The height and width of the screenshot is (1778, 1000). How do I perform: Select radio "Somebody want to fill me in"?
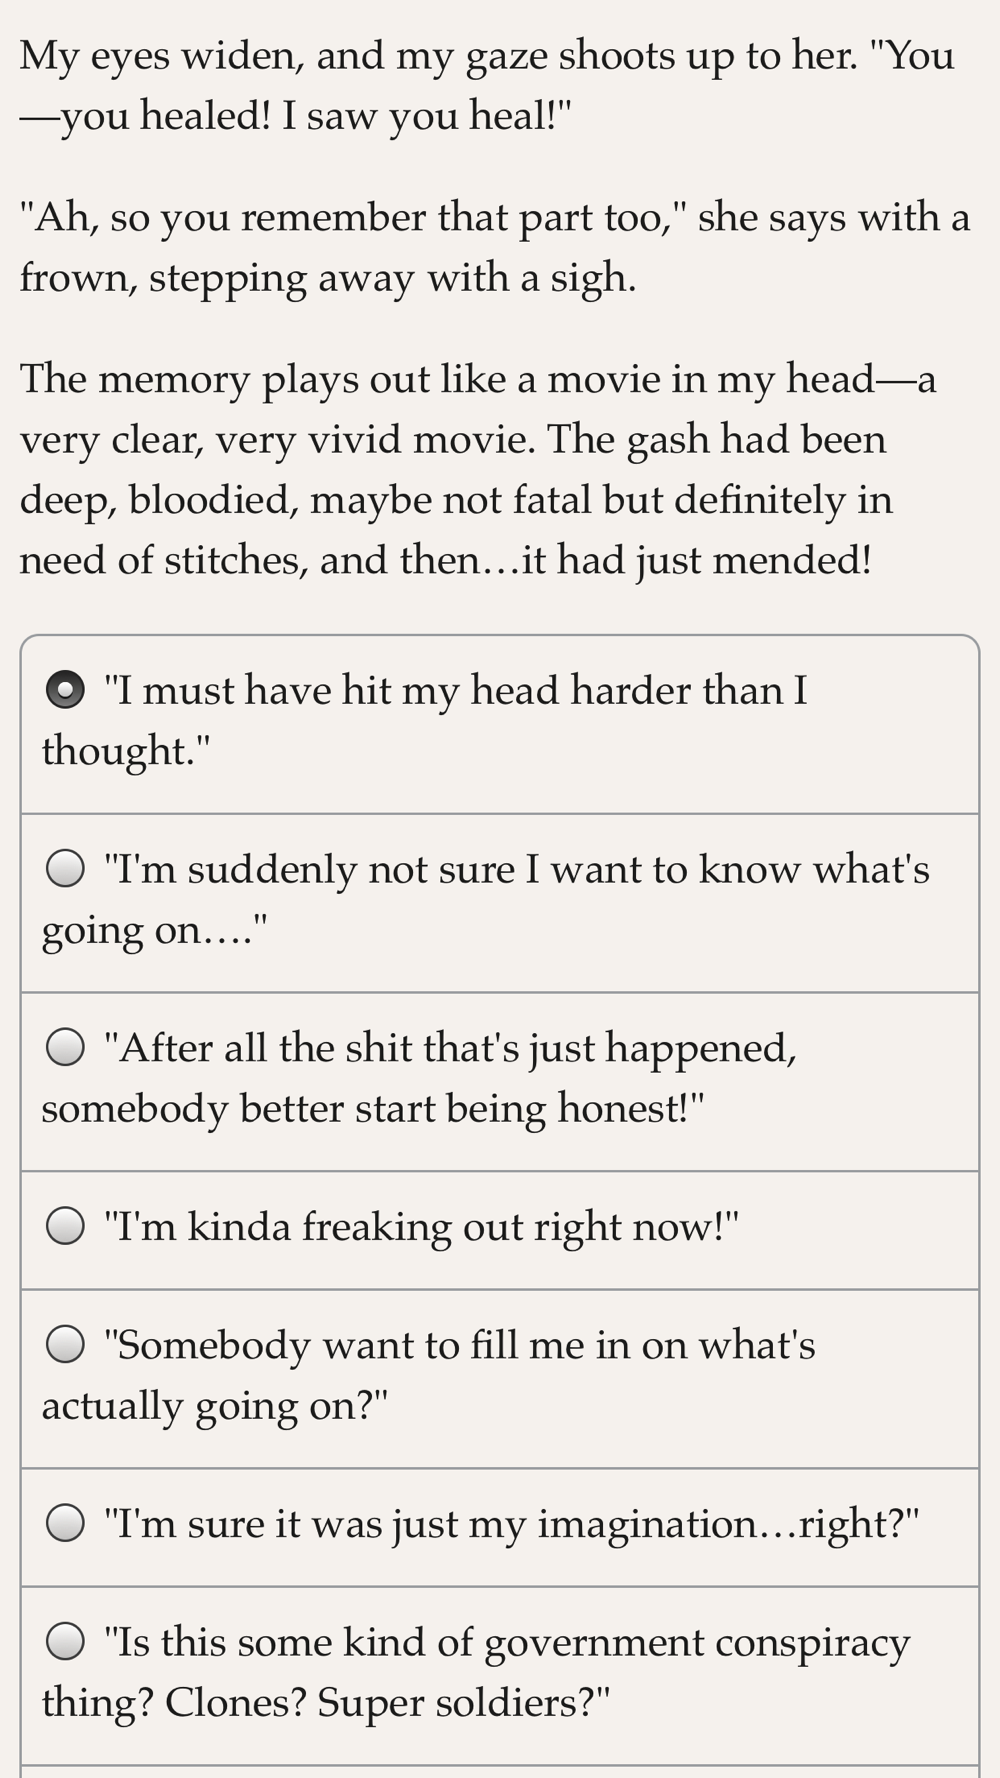click(66, 1345)
